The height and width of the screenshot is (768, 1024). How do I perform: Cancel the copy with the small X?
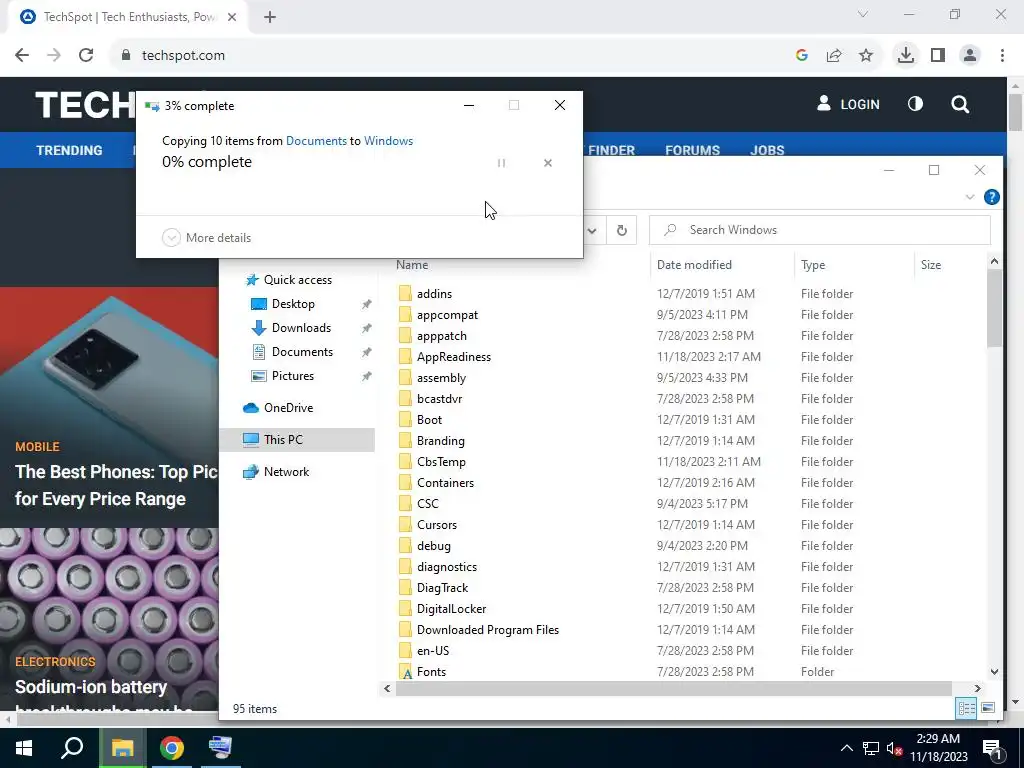coord(548,163)
